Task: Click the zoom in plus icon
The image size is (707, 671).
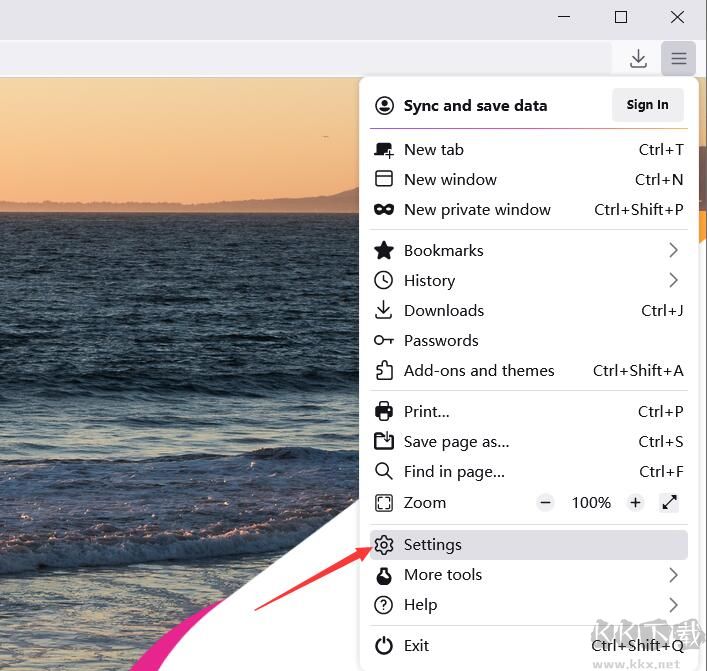Action: (635, 503)
